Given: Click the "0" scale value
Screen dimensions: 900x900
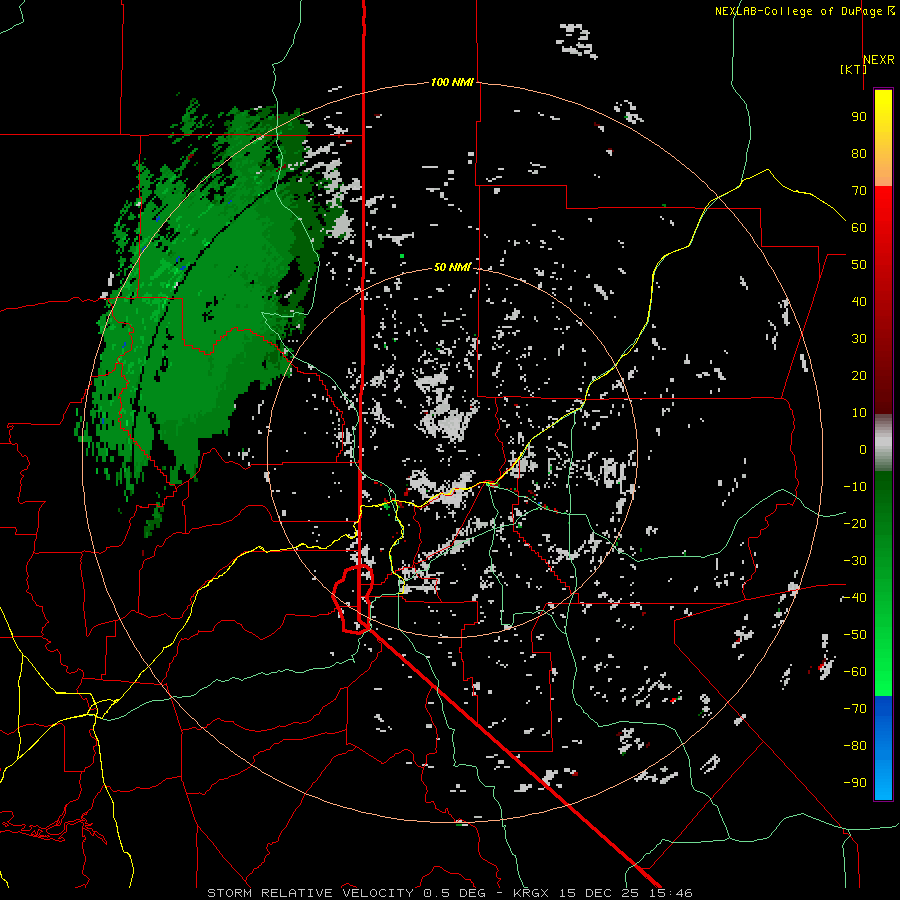Looking at the screenshot, I should click(x=863, y=450).
